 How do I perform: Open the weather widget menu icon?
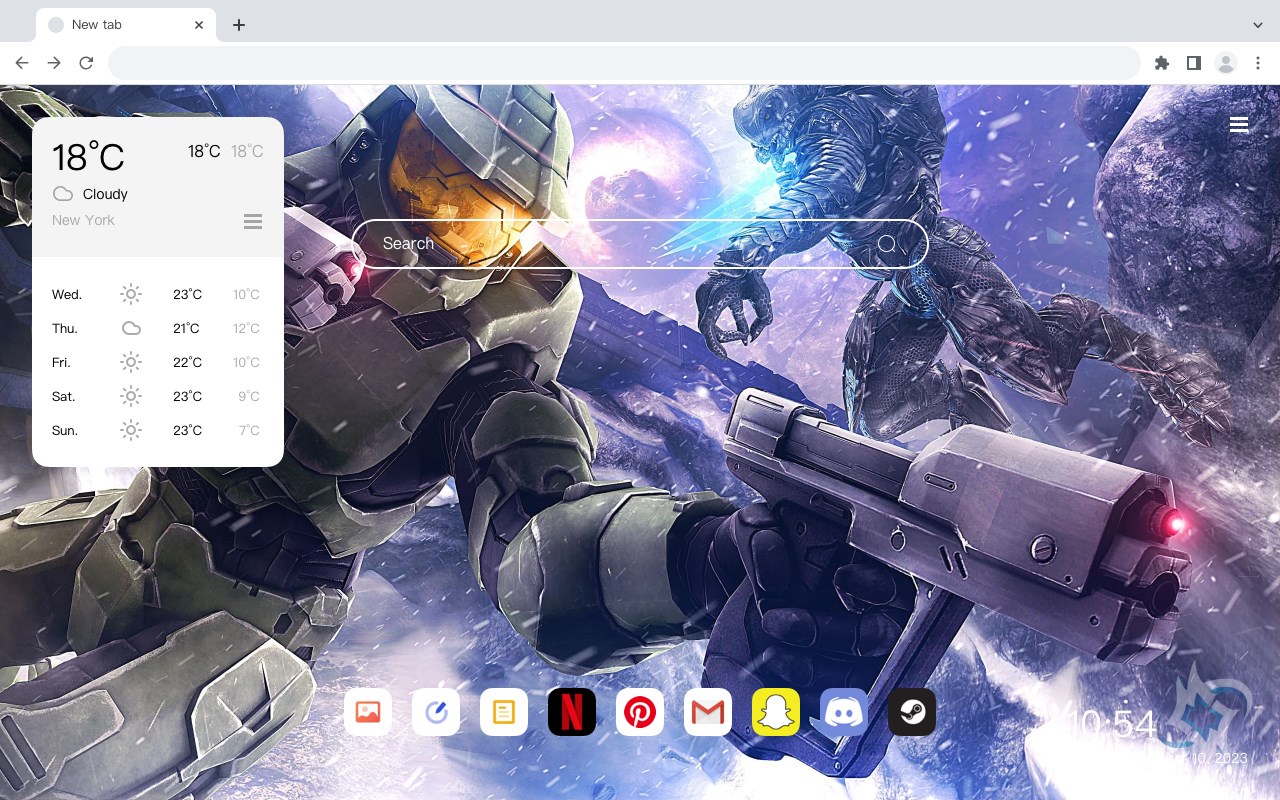point(253,221)
